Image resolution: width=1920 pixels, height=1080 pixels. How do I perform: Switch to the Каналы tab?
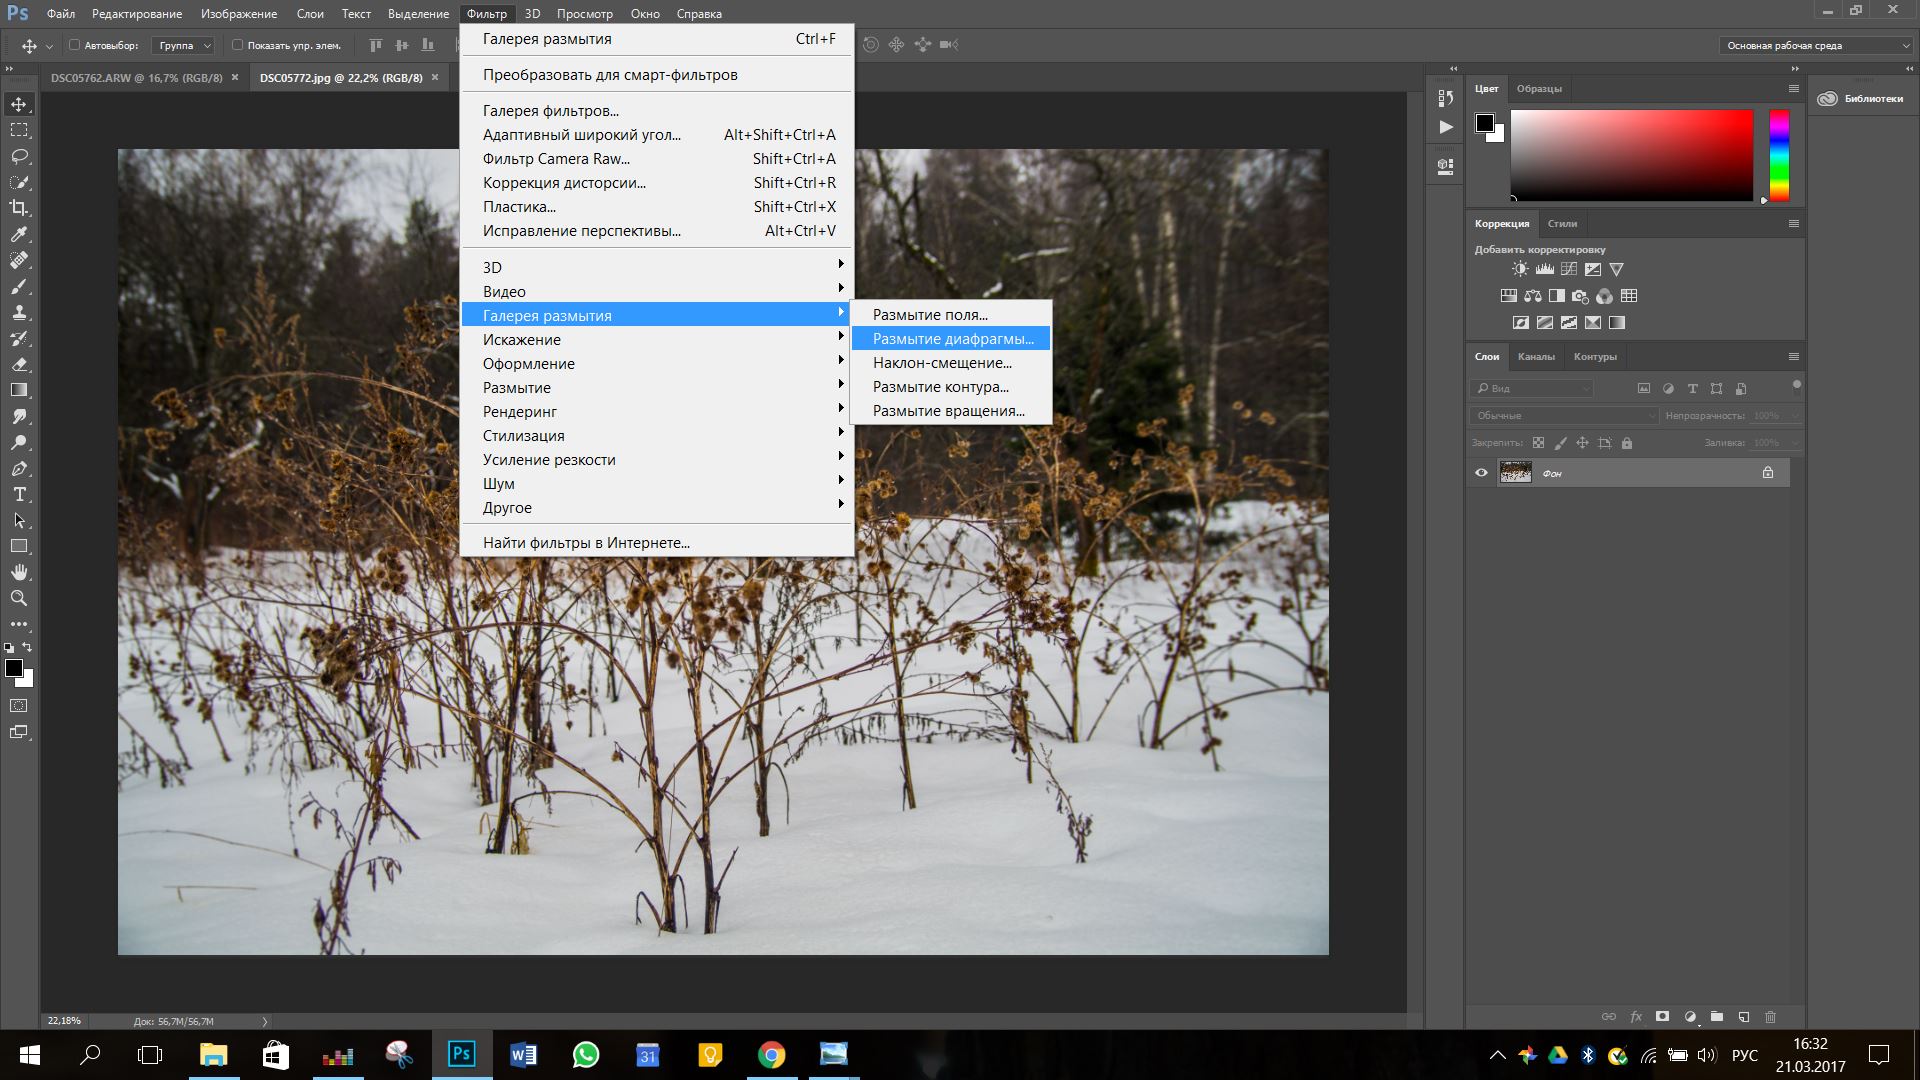[1535, 356]
